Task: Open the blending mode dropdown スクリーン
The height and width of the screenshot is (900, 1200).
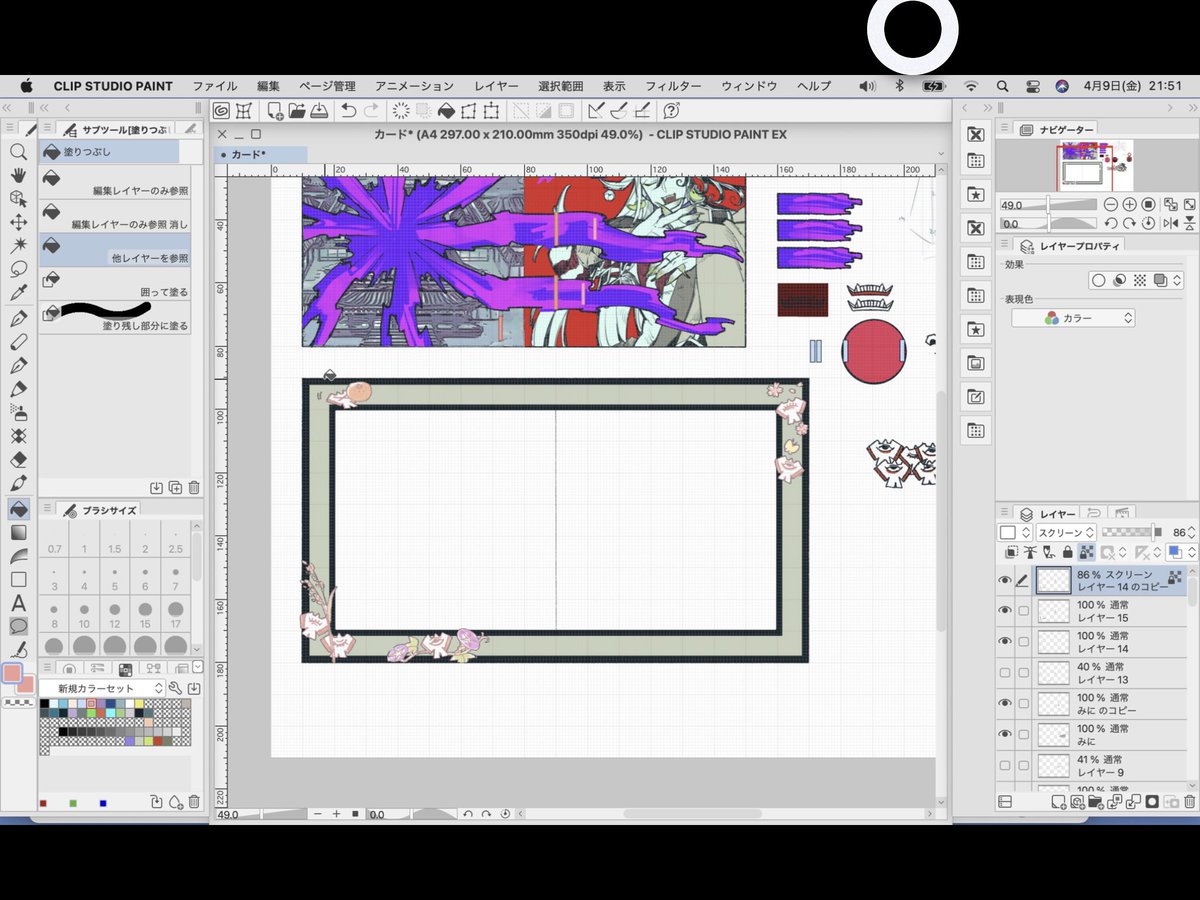Action: pos(1066,532)
